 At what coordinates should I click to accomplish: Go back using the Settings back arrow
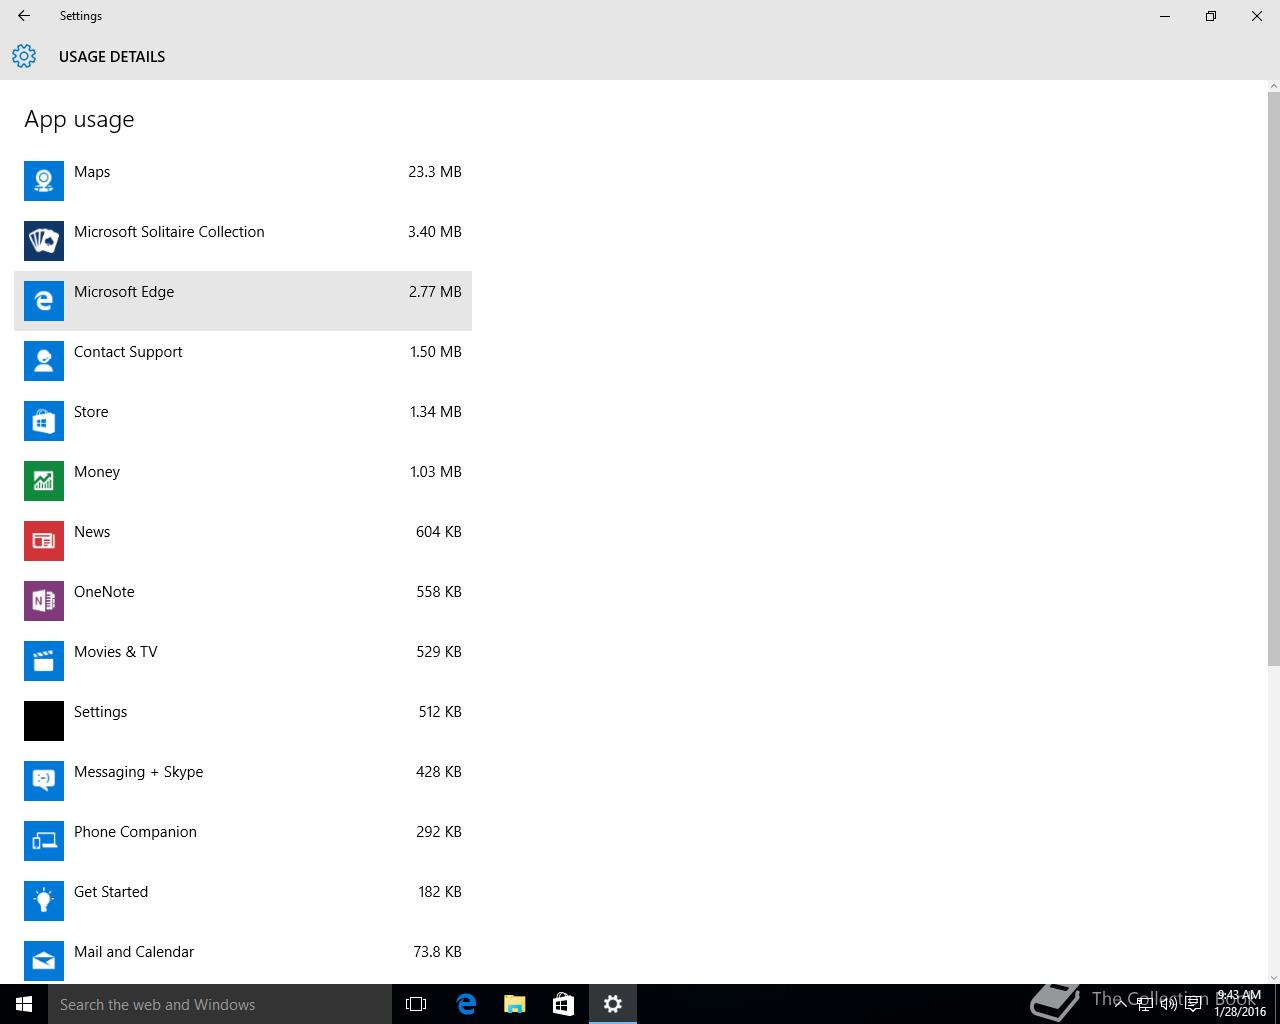point(24,16)
